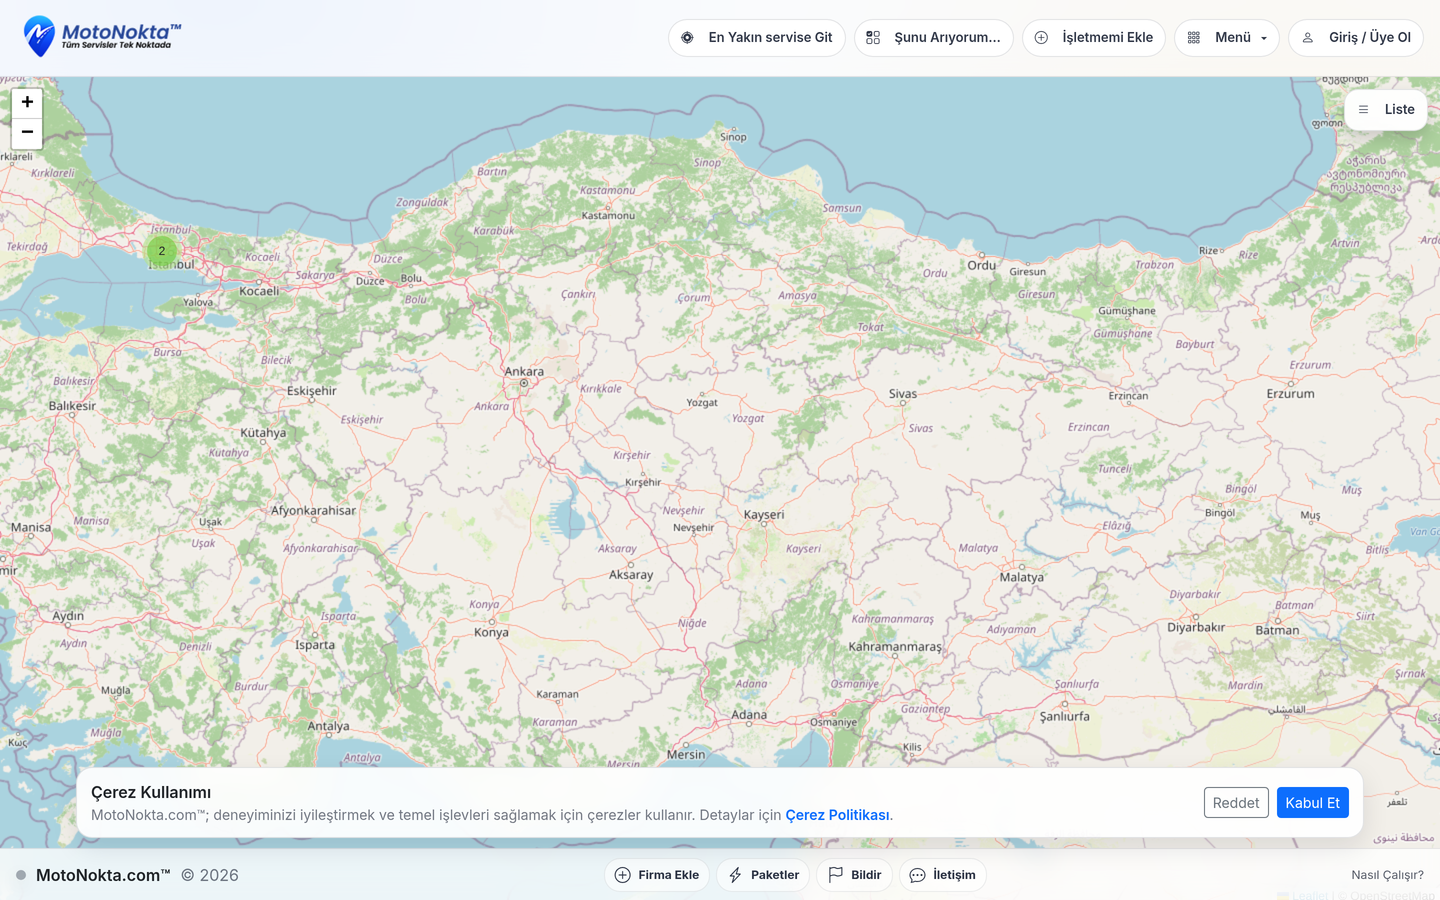Click the chat bubble icon beside İletişim
This screenshot has width=1440, height=900.
pyautogui.click(x=917, y=875)
